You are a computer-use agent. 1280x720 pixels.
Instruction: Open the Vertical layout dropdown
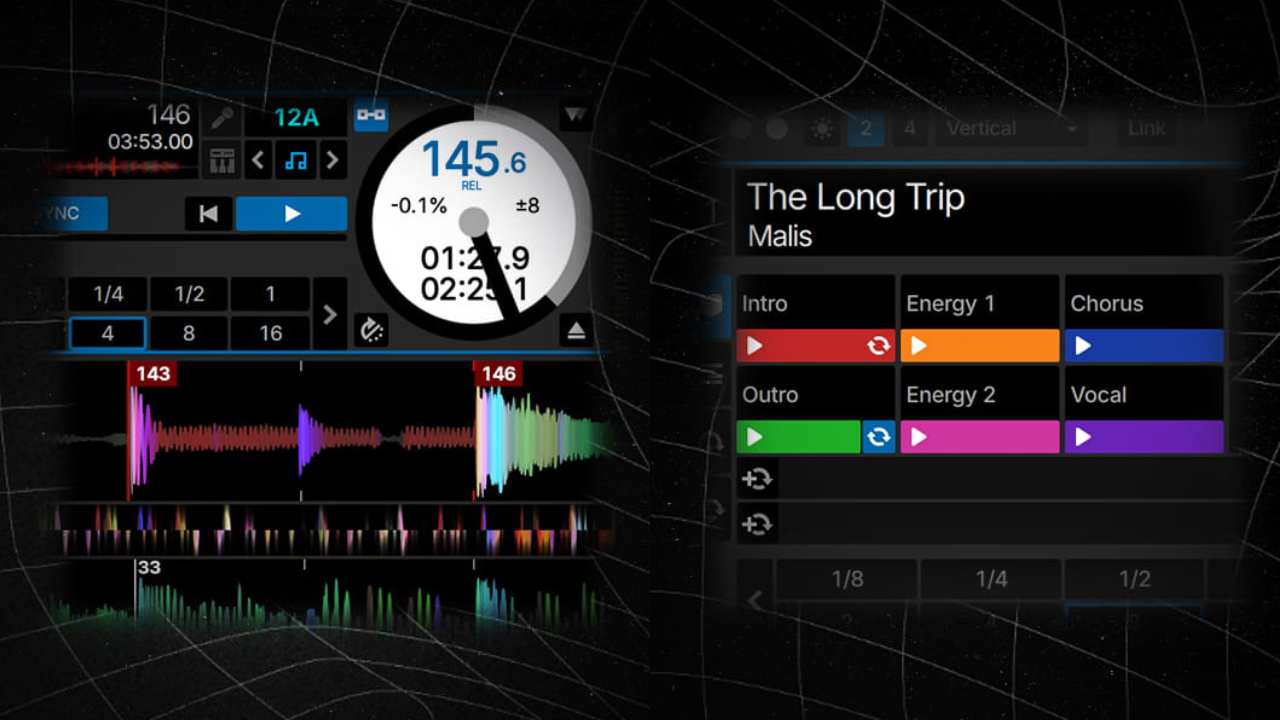click(x=1011, y=129)
